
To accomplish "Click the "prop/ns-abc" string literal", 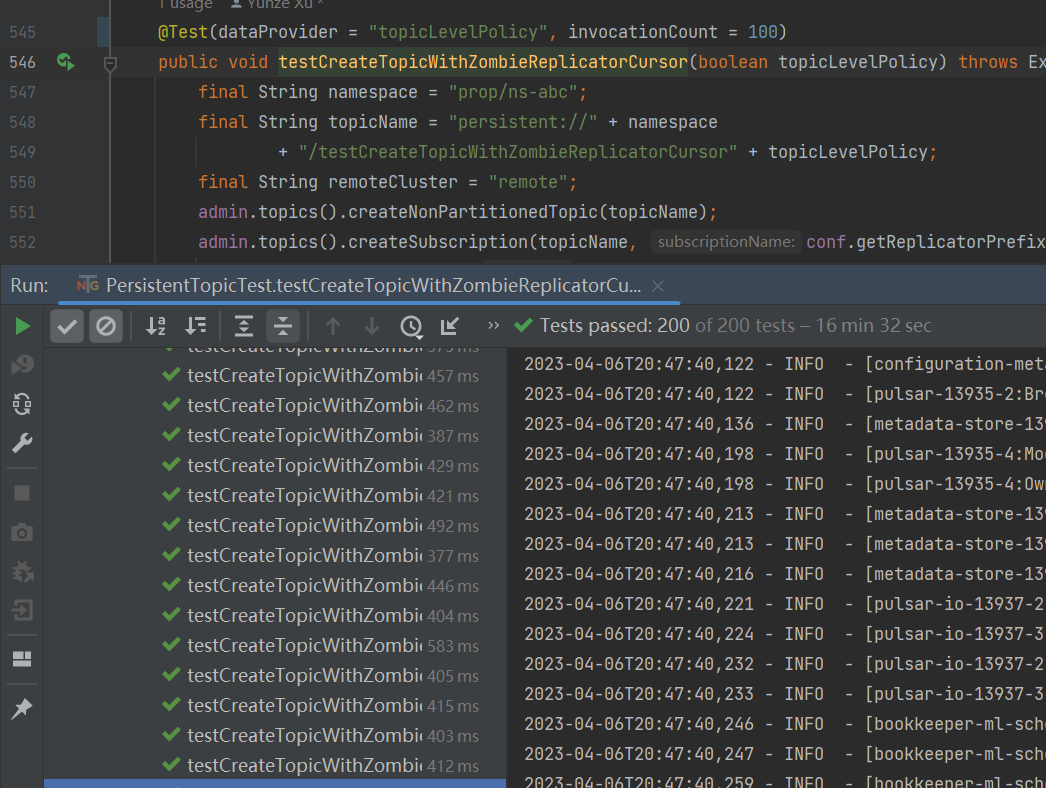I will (x=512, y=92).
